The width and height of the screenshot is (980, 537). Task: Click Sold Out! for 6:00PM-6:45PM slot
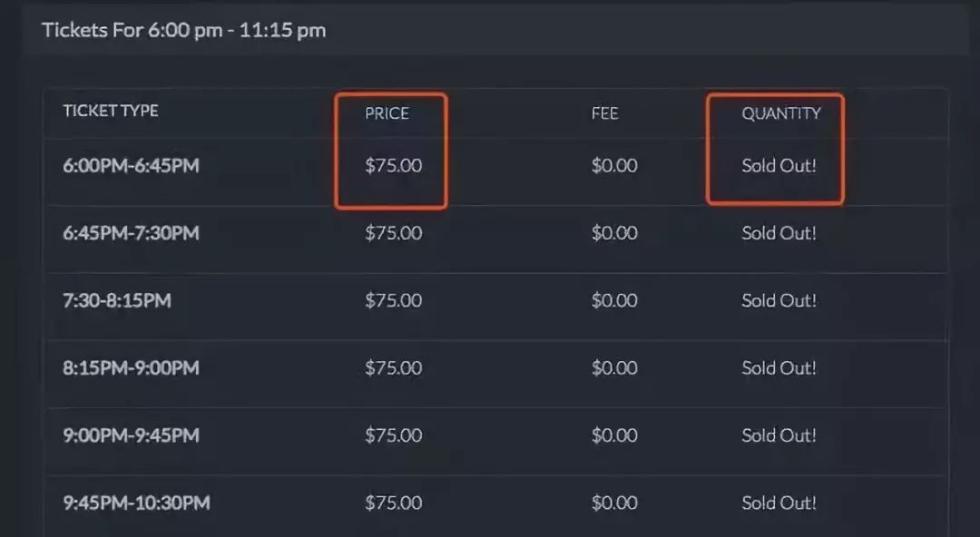[779, 166]
